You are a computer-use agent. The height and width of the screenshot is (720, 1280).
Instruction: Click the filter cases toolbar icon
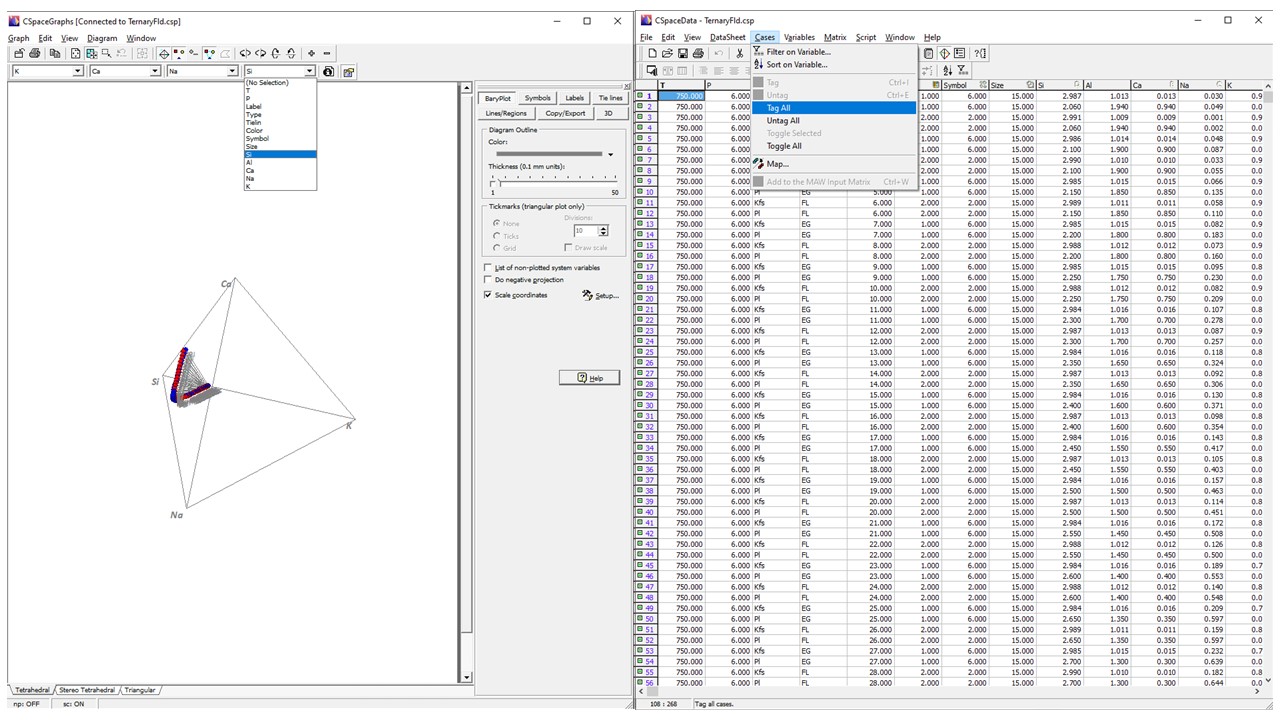[962, 71]
